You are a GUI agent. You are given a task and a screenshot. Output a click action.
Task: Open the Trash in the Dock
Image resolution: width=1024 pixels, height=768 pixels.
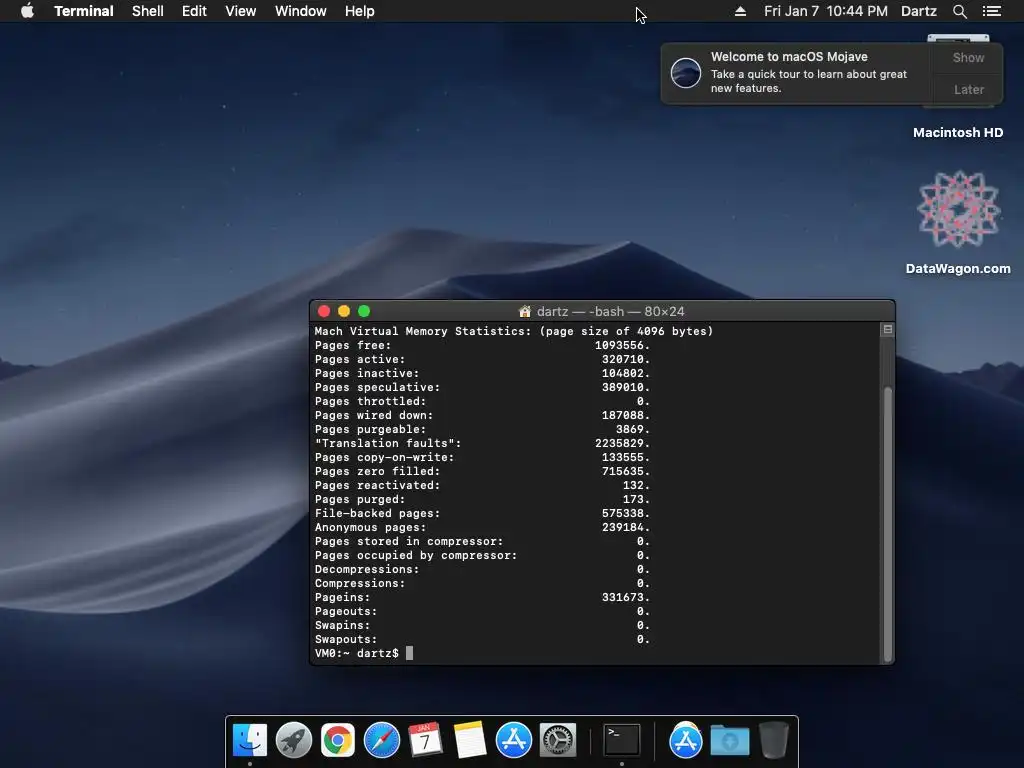[x=774, y=740]
